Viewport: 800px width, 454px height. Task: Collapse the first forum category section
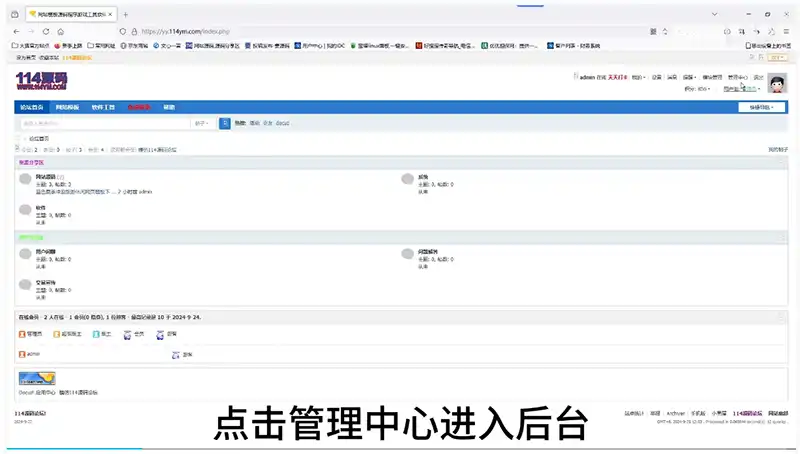coord(781,162)
